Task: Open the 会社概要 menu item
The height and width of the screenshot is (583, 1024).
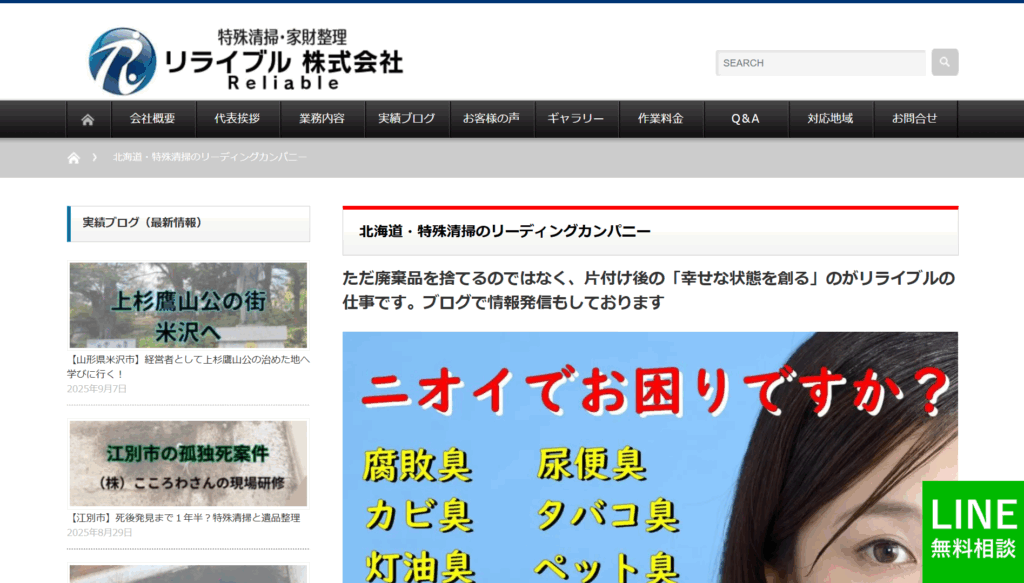Action: tap(152, 119)
